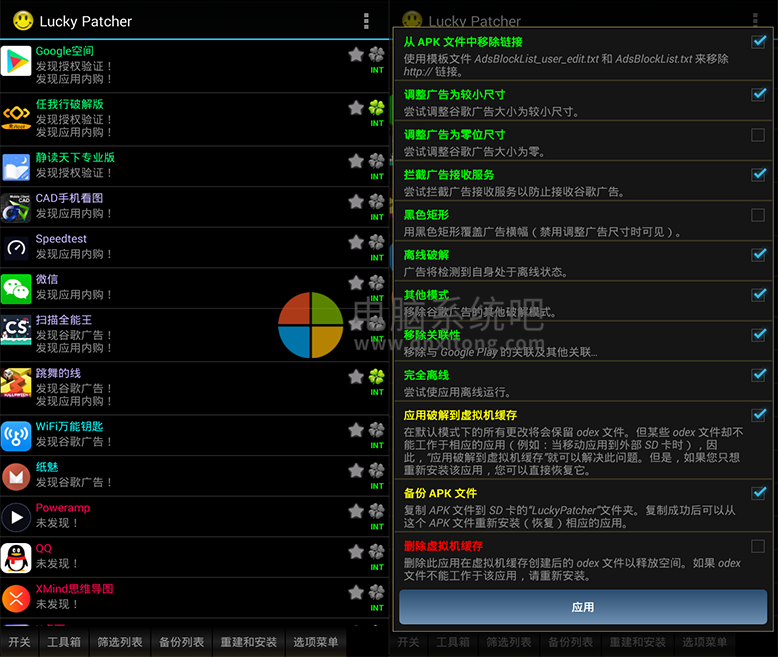Open the 备份列表 tab
This screenshot has height=657, width=778.
click(181, 642)
